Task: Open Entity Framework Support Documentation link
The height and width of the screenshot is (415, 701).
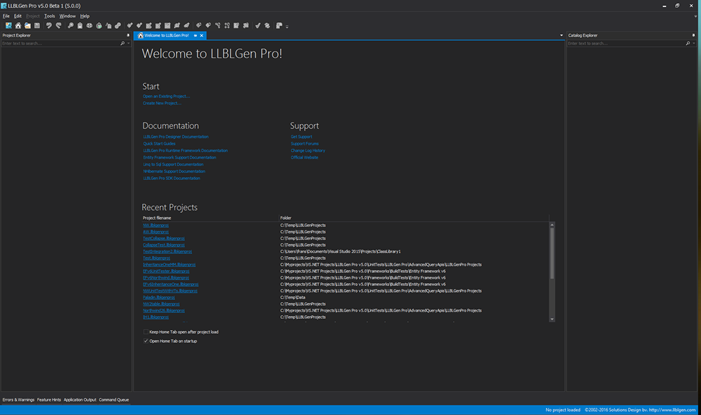Action: click(179, 157)
